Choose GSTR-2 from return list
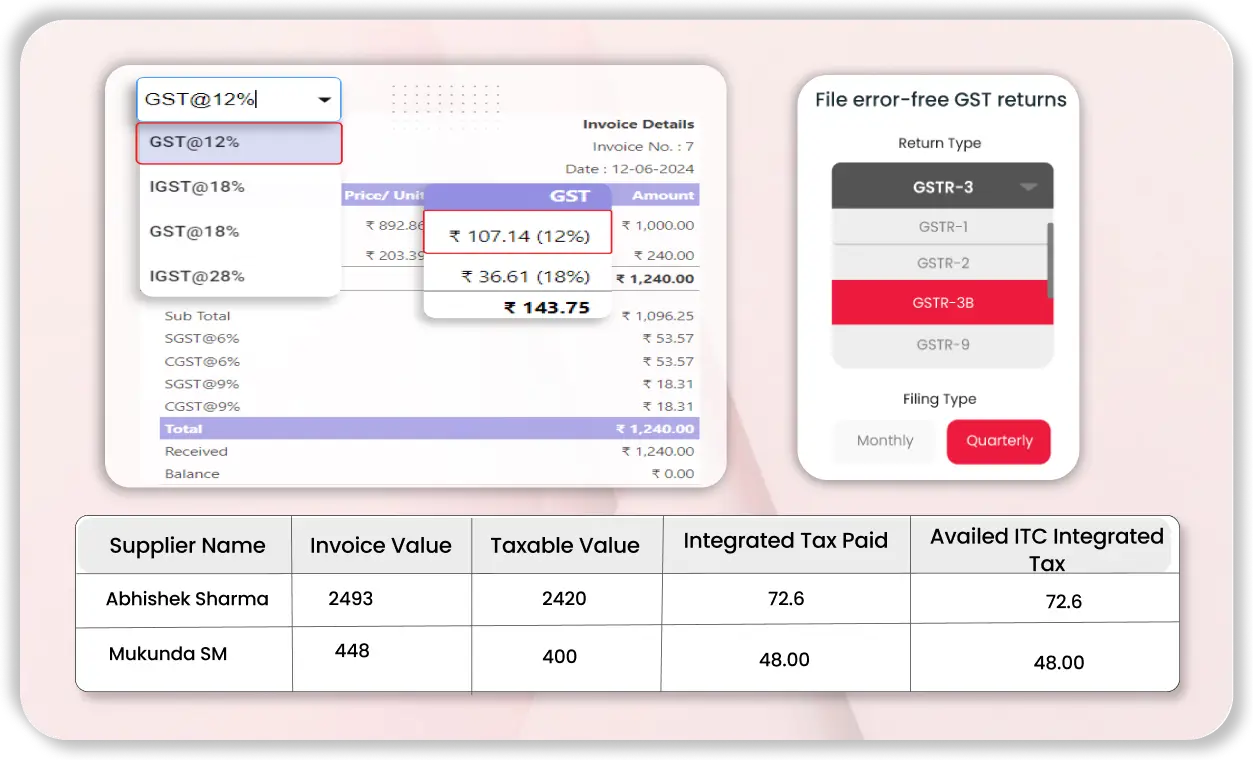1253x760 pixels. pyautogui.click(x=941, y=263)
